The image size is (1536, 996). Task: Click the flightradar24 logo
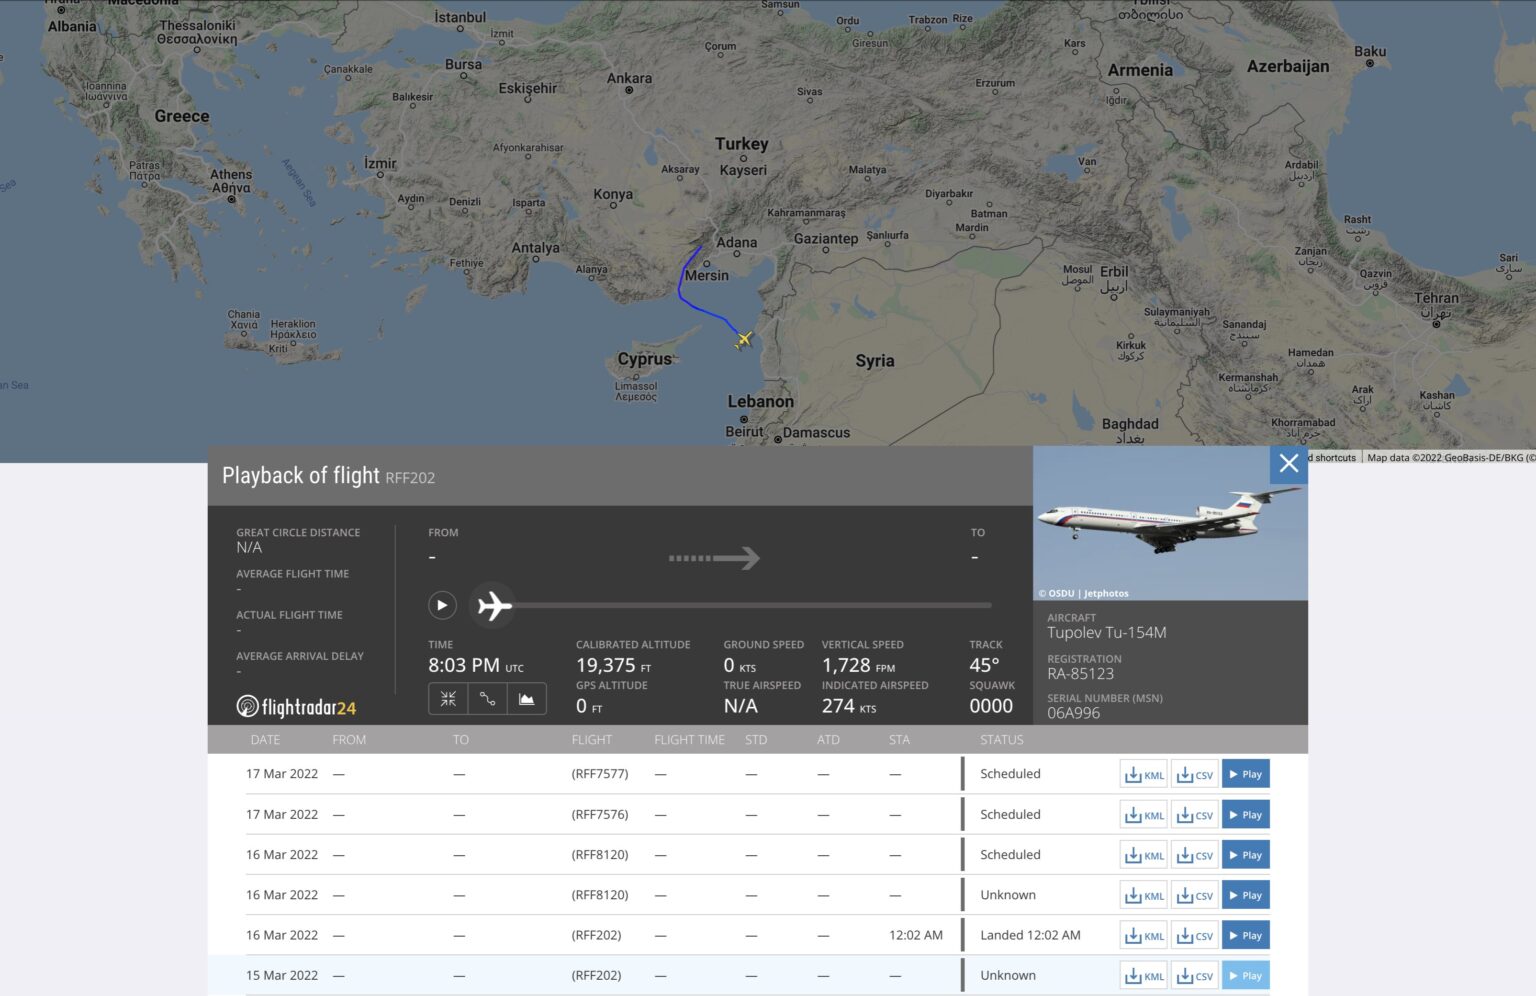click(296, 707)
